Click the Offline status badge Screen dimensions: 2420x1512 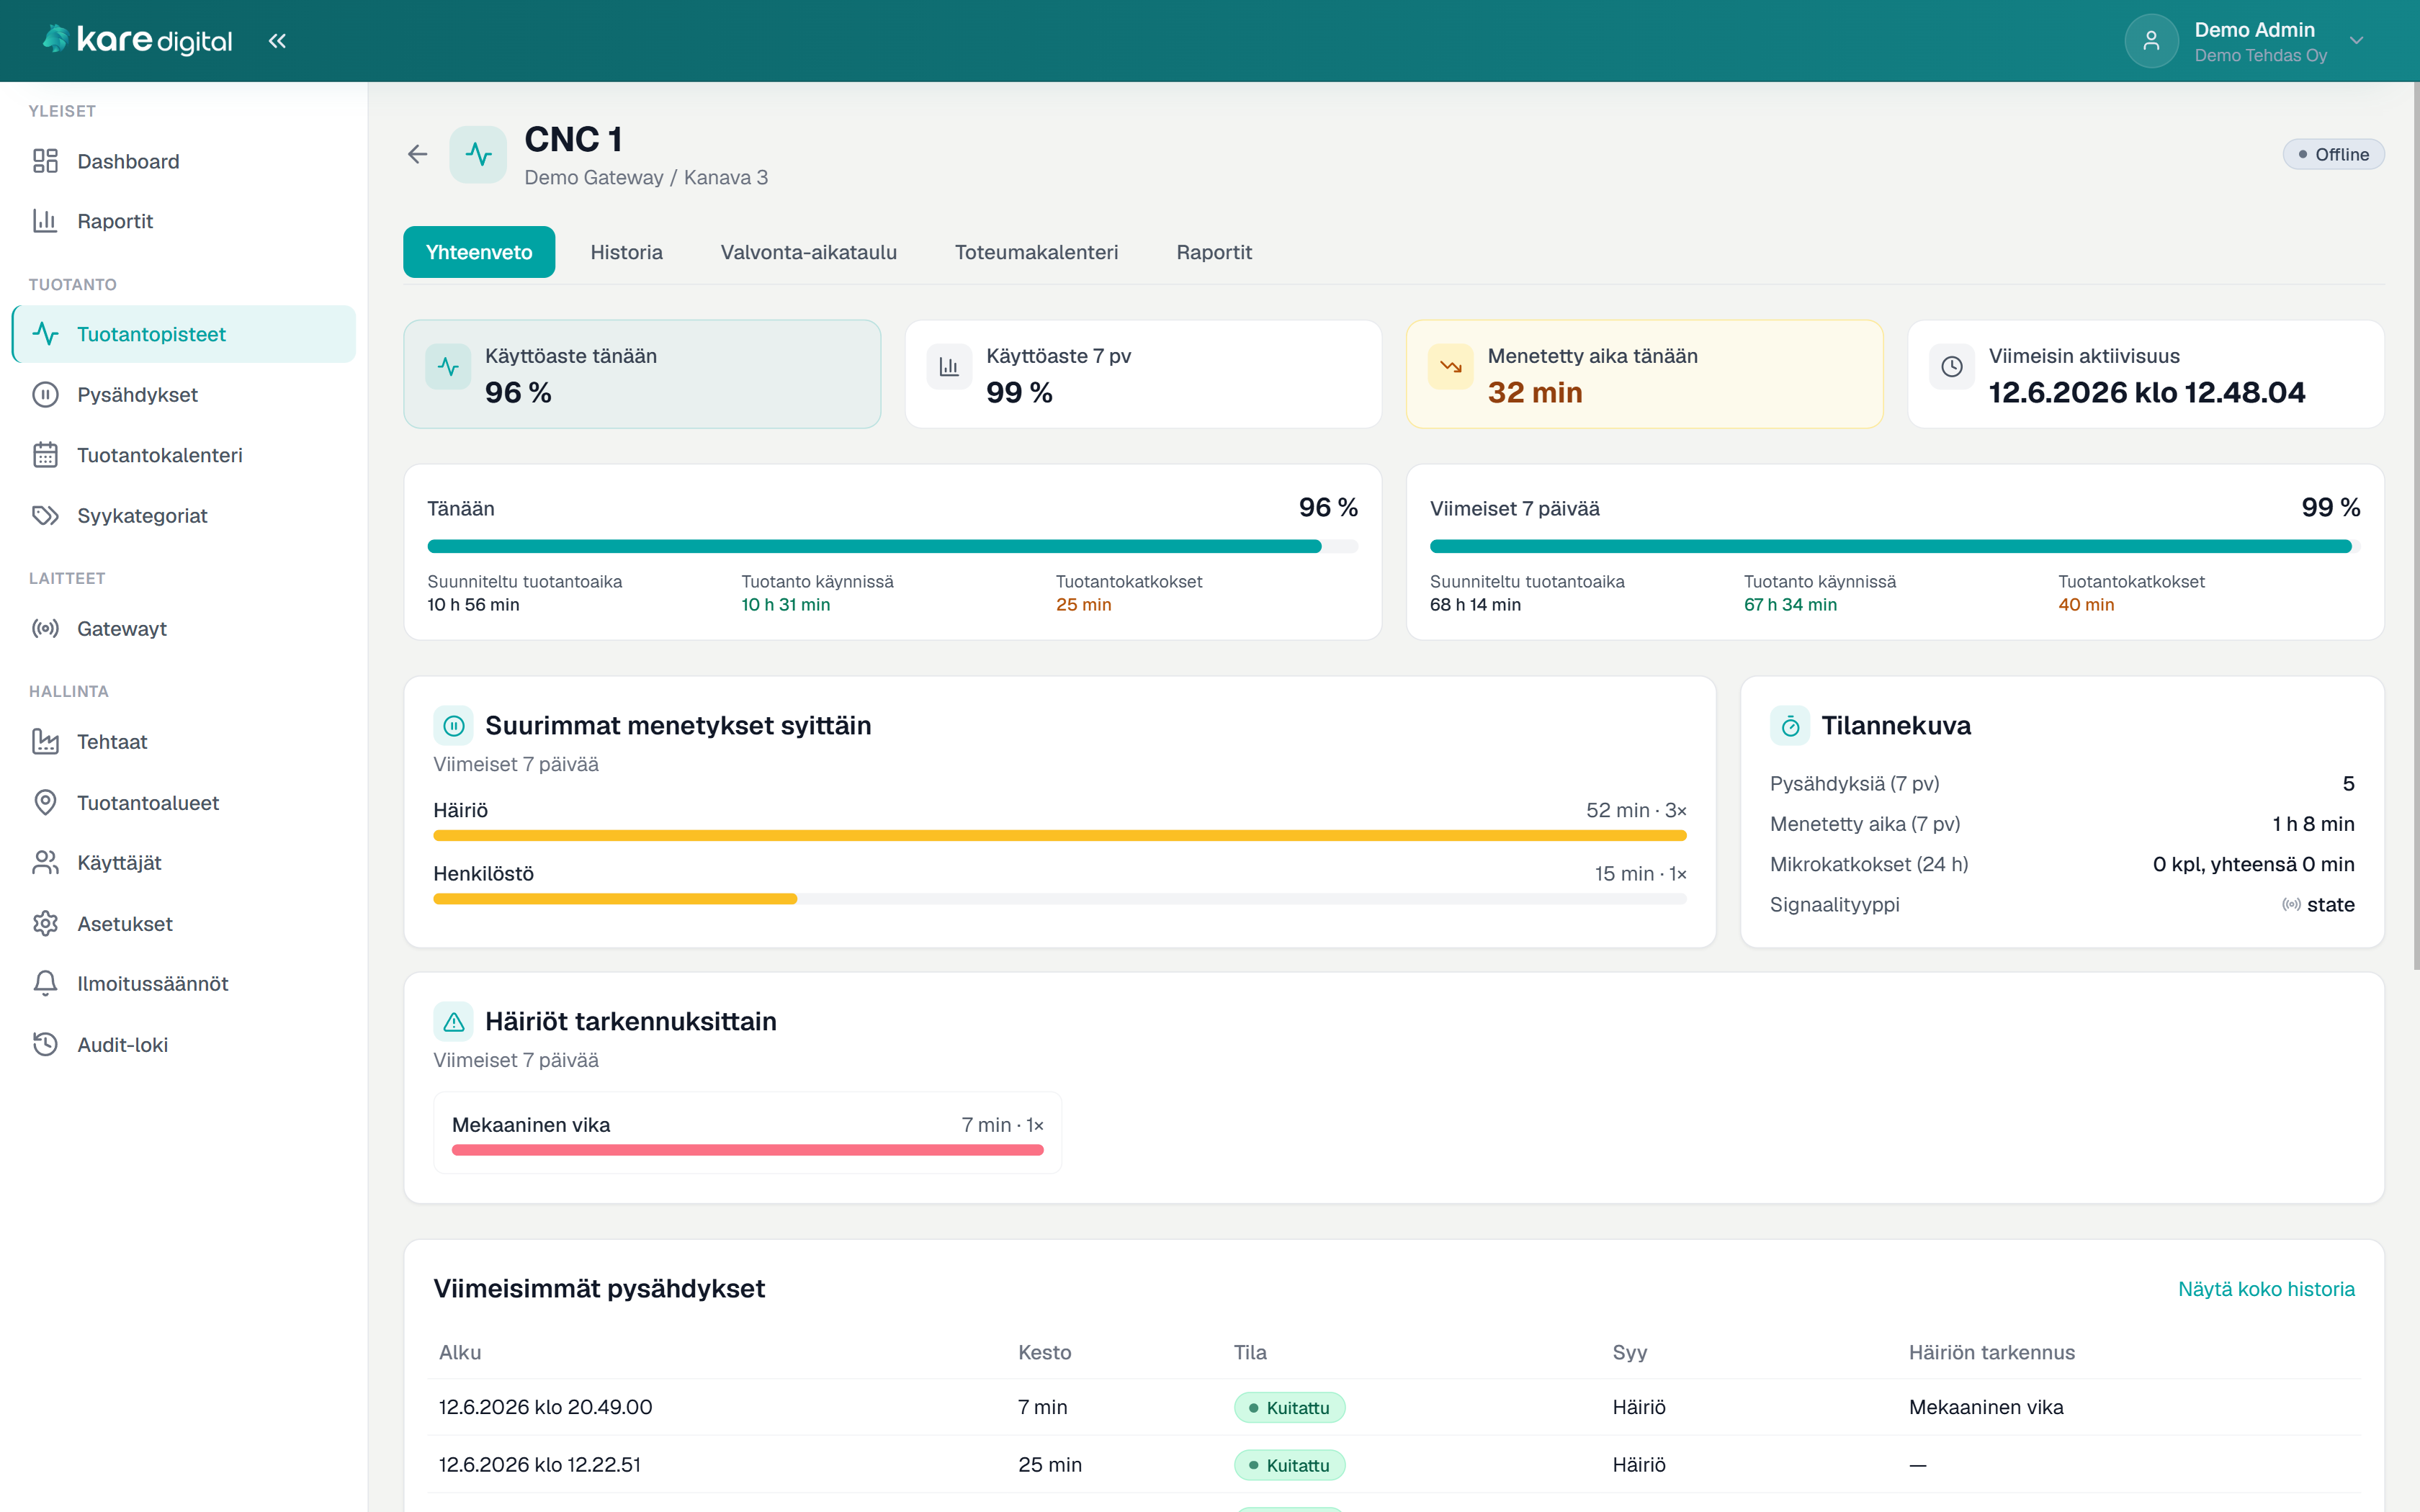[x=2333, y=154]
